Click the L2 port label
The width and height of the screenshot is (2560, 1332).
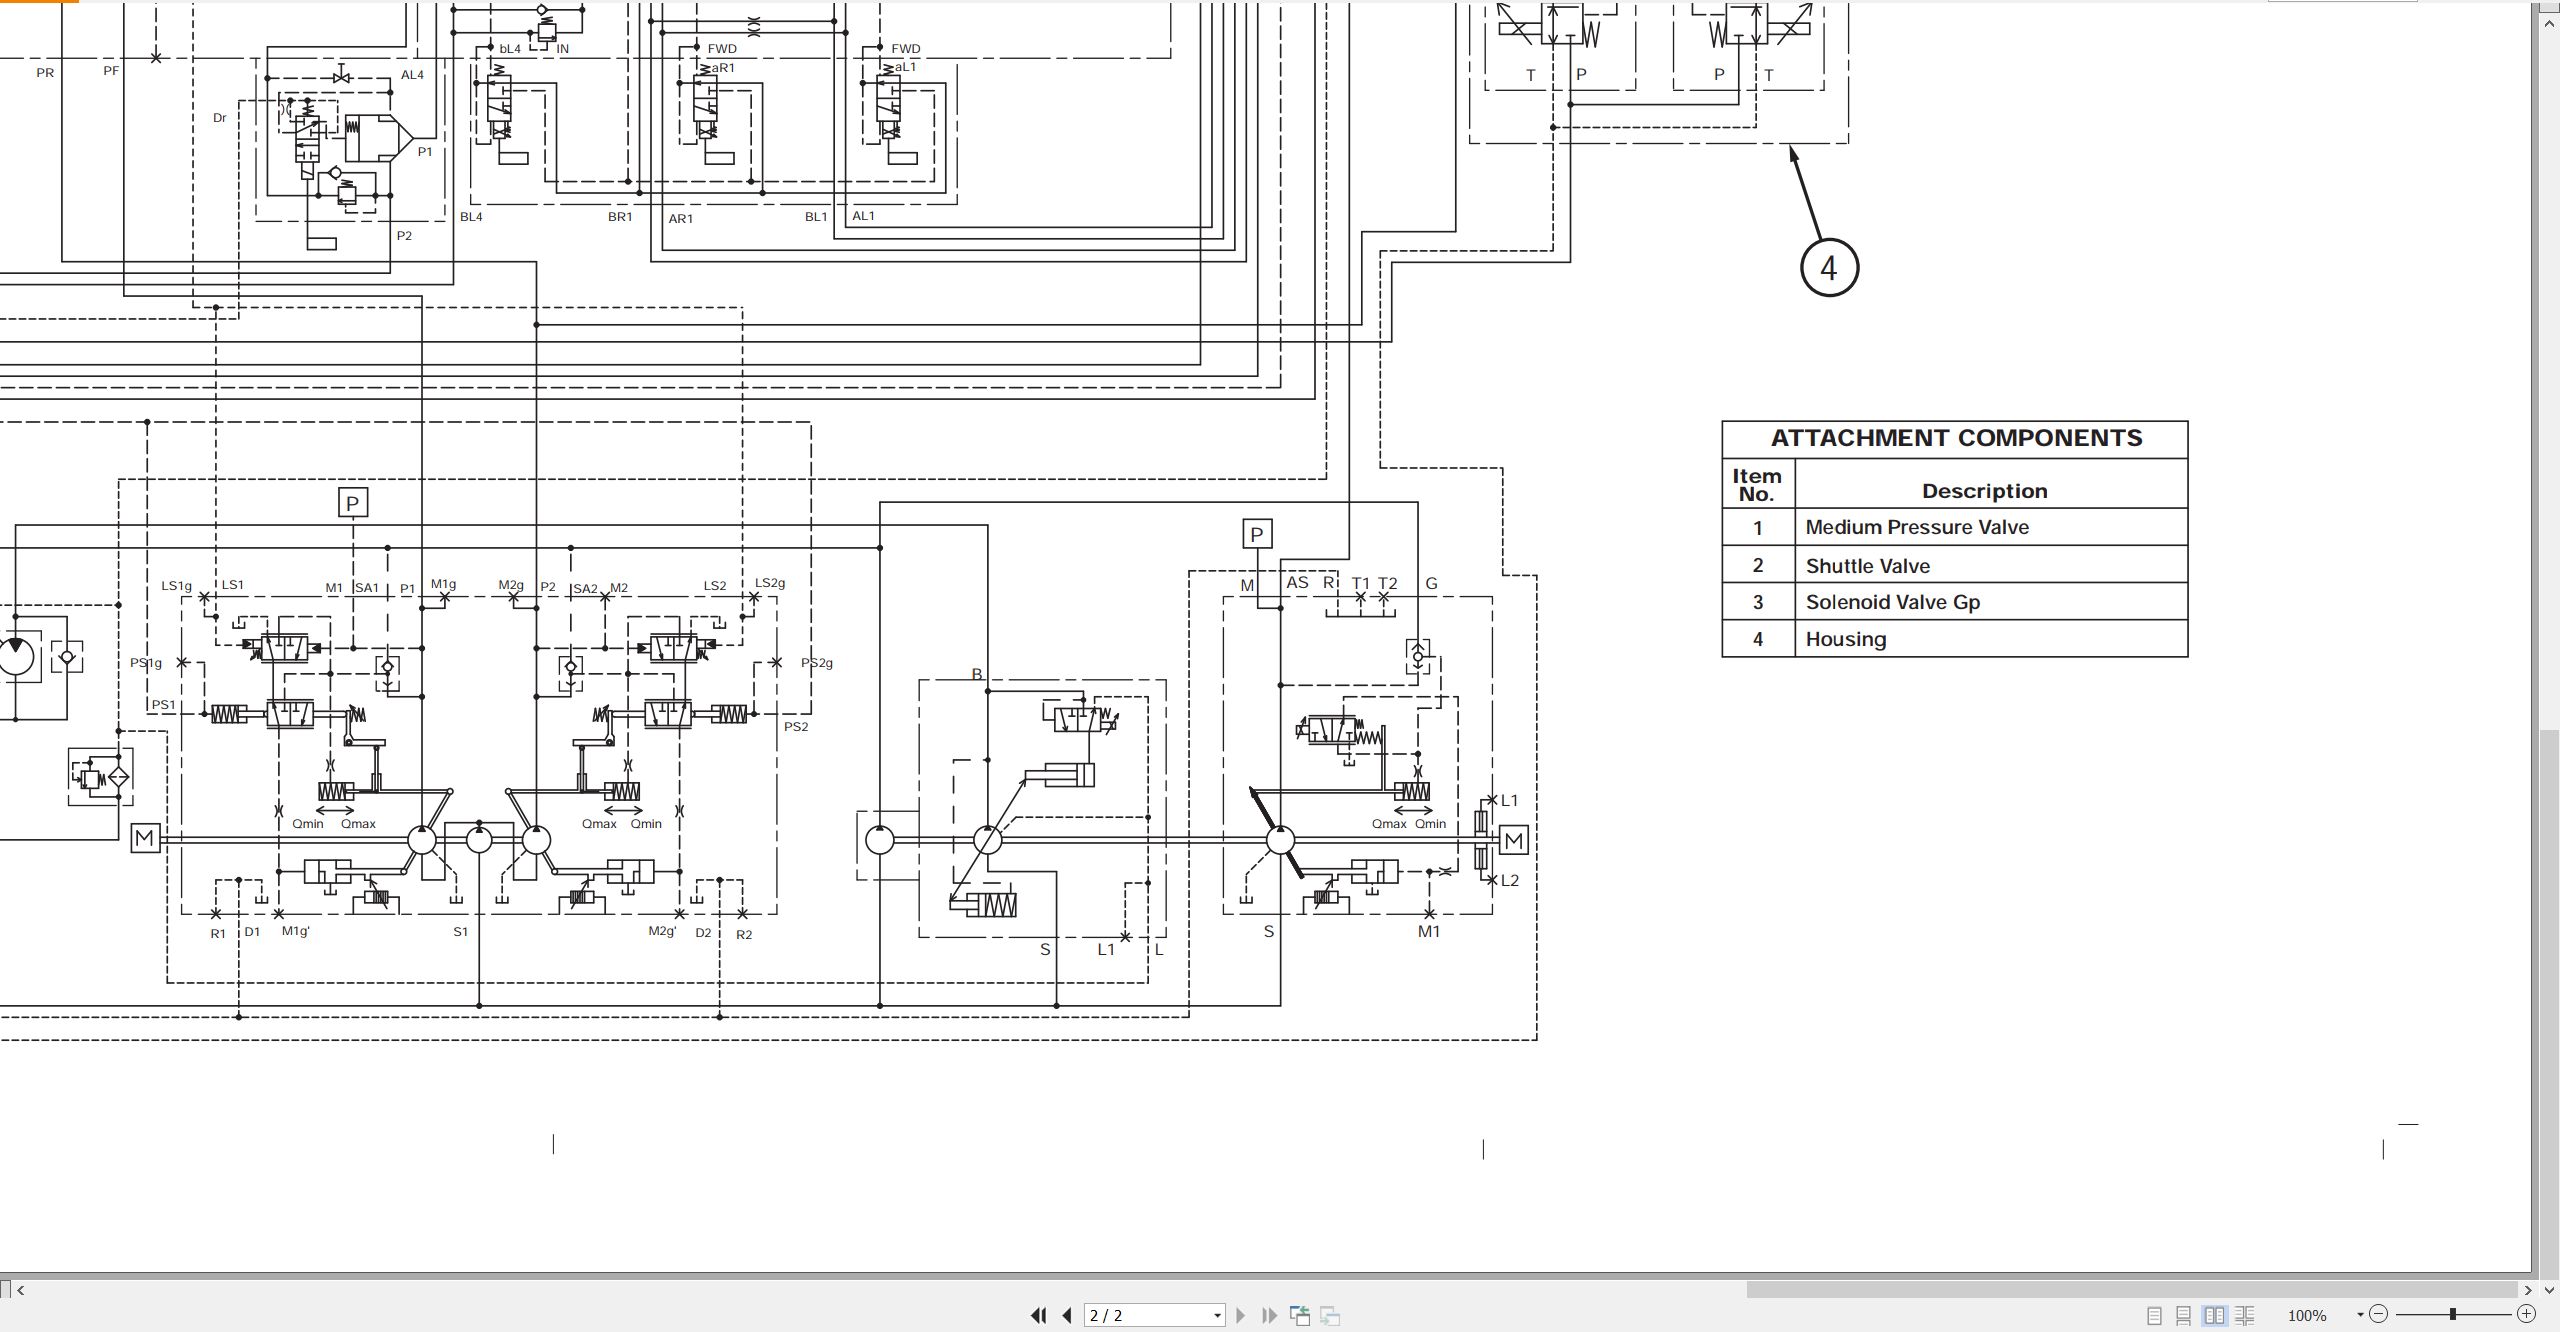point(1510,881)
